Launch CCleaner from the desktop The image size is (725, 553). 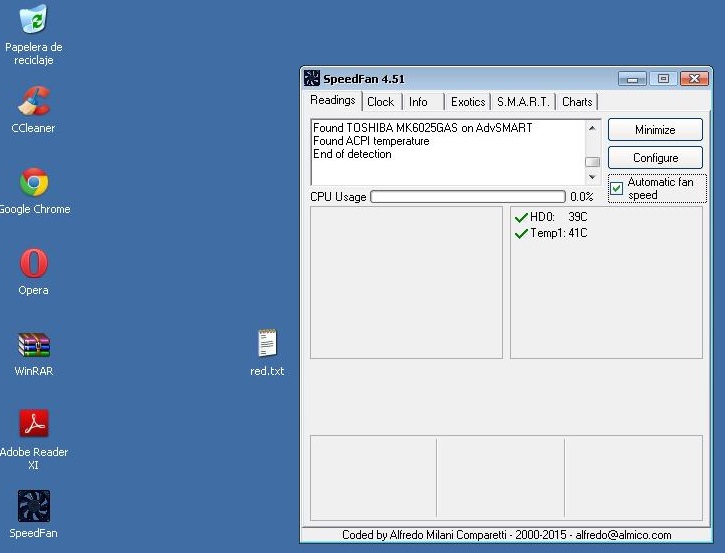(x=34, y=102)
